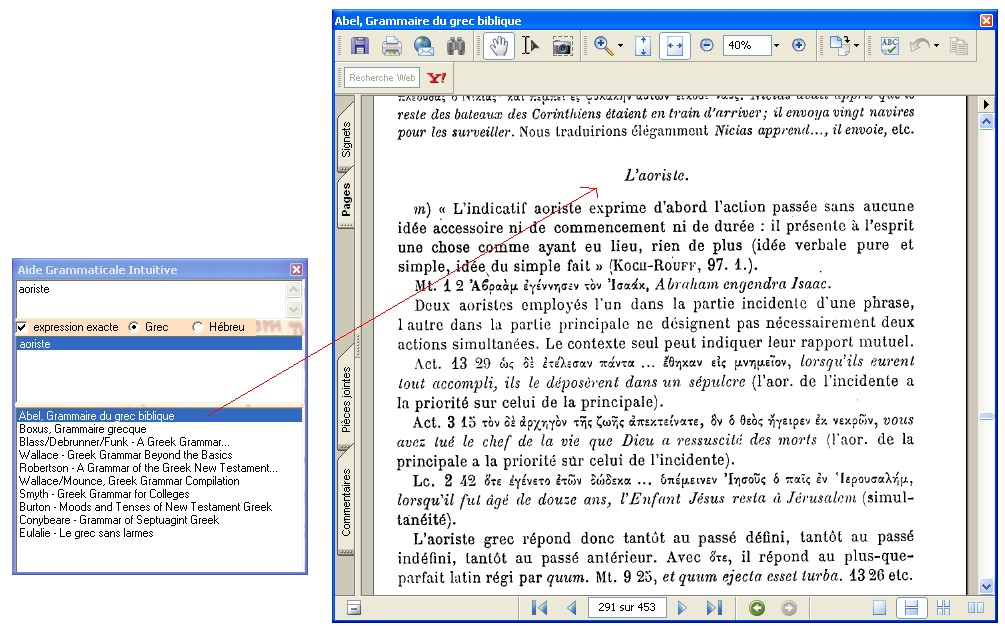The height and width of the screenshot is (626, 1005).
Task: Select the Grec radio button
Action: 133,327
